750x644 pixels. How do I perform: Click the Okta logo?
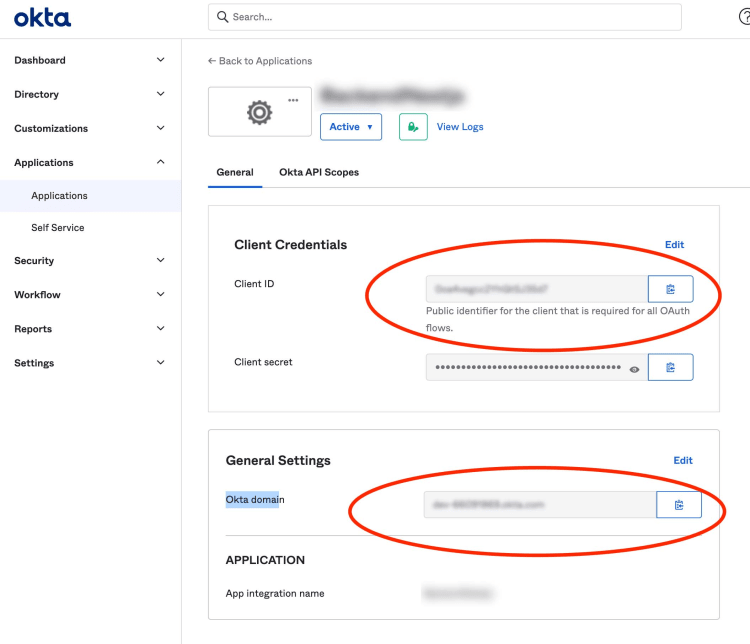point(42,18)
